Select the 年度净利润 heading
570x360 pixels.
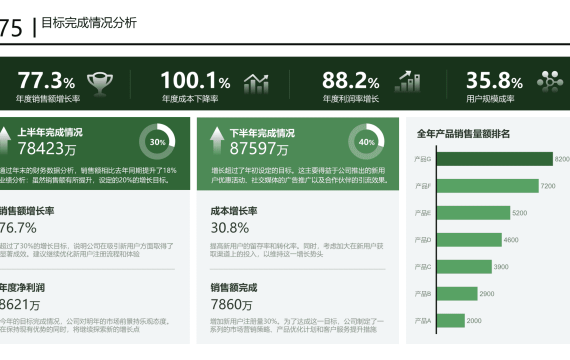(22, 288)
